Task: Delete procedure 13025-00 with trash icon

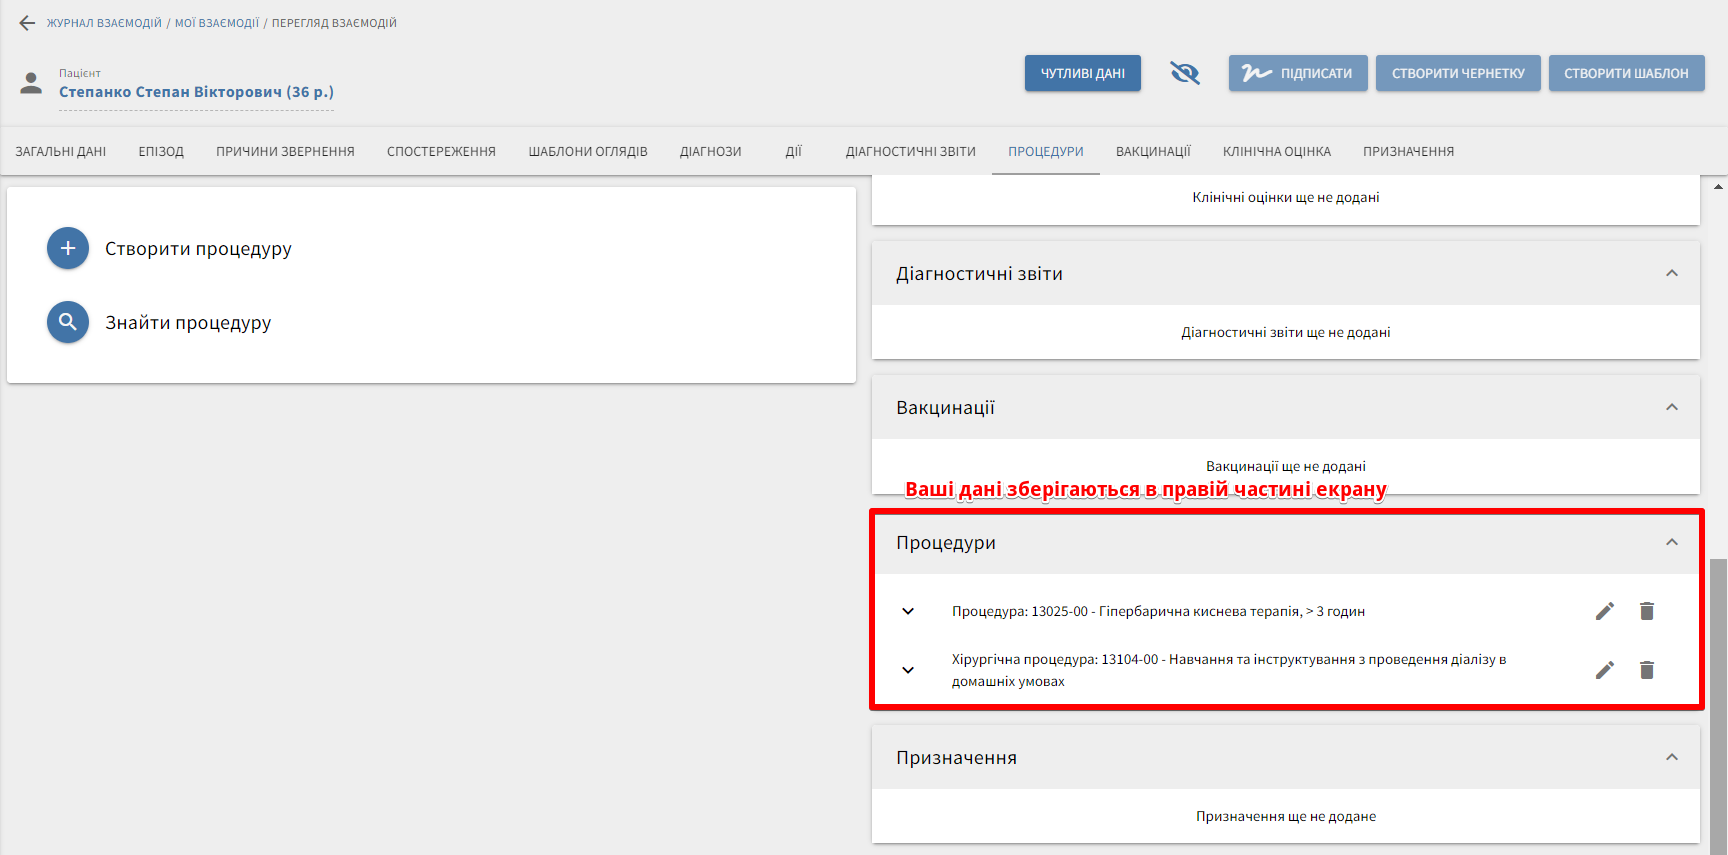Action: pyautogui.click(x=1646, y=611)
